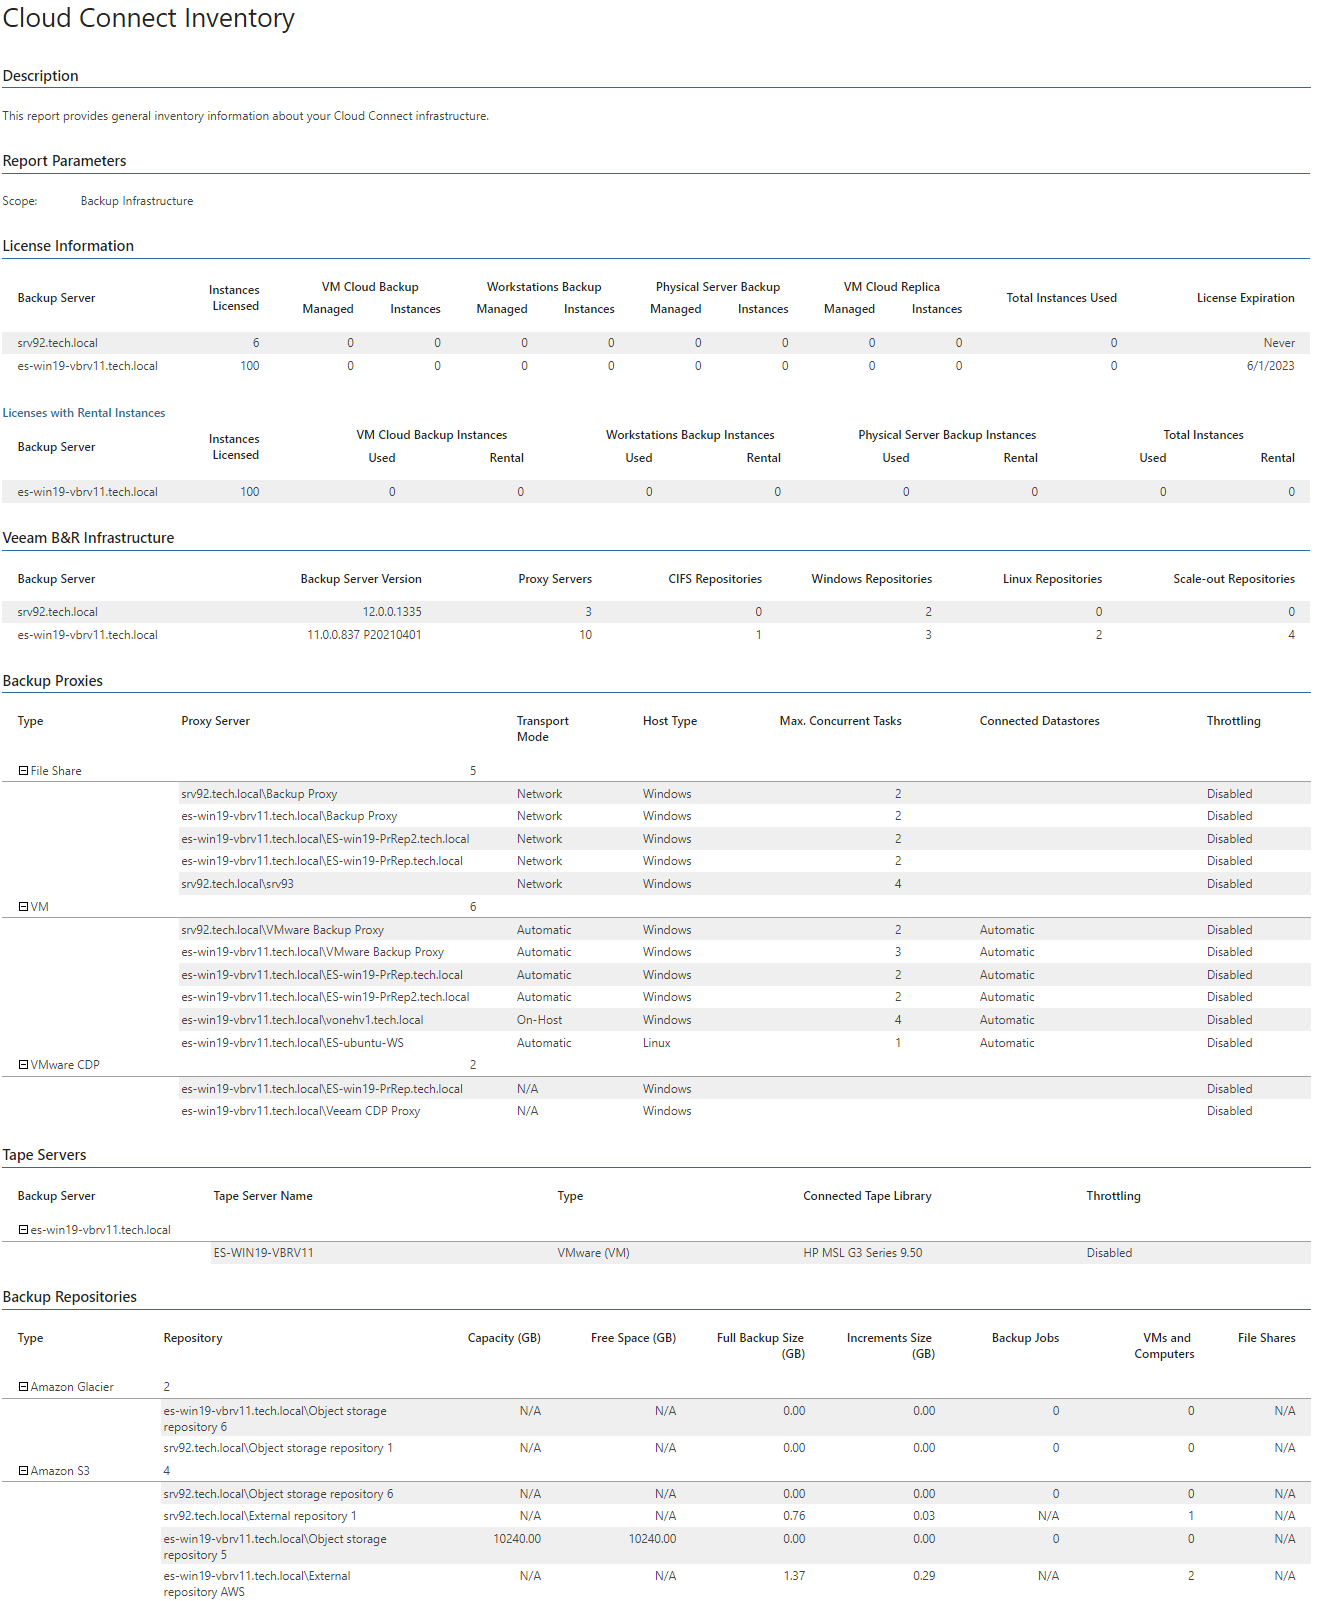Collapse the File Share proxy group

coord(23,771)
